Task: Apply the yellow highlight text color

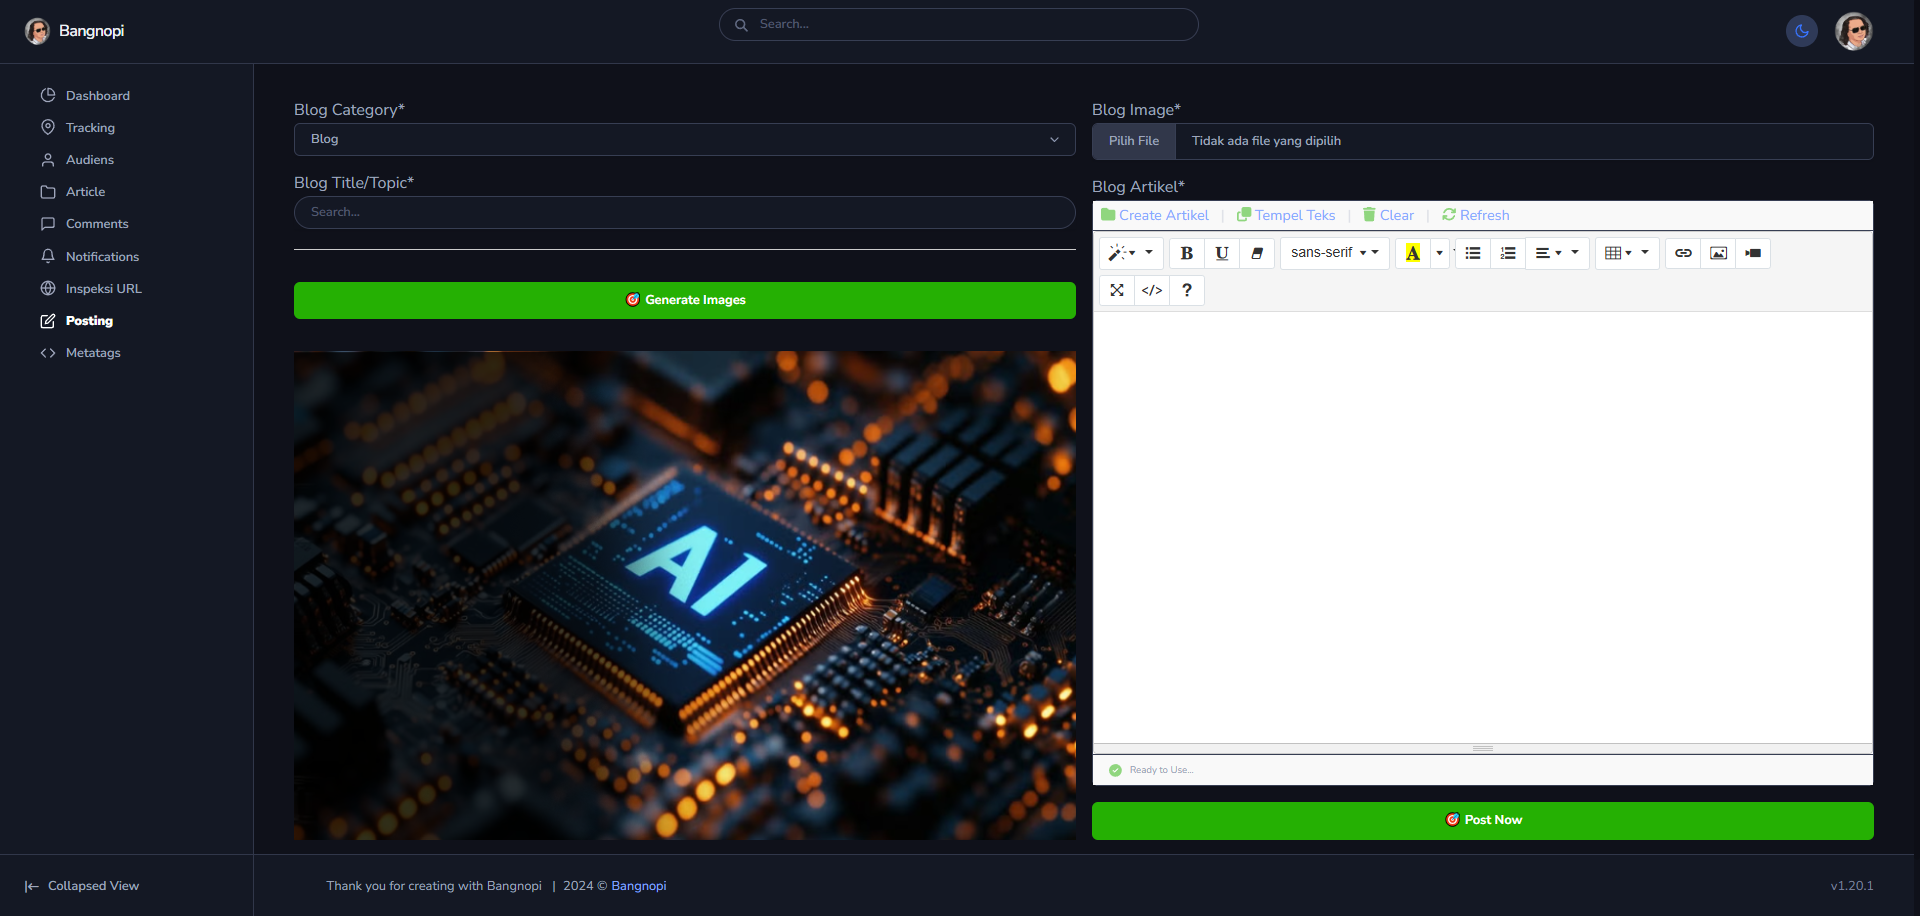Action: [1412, 253]
